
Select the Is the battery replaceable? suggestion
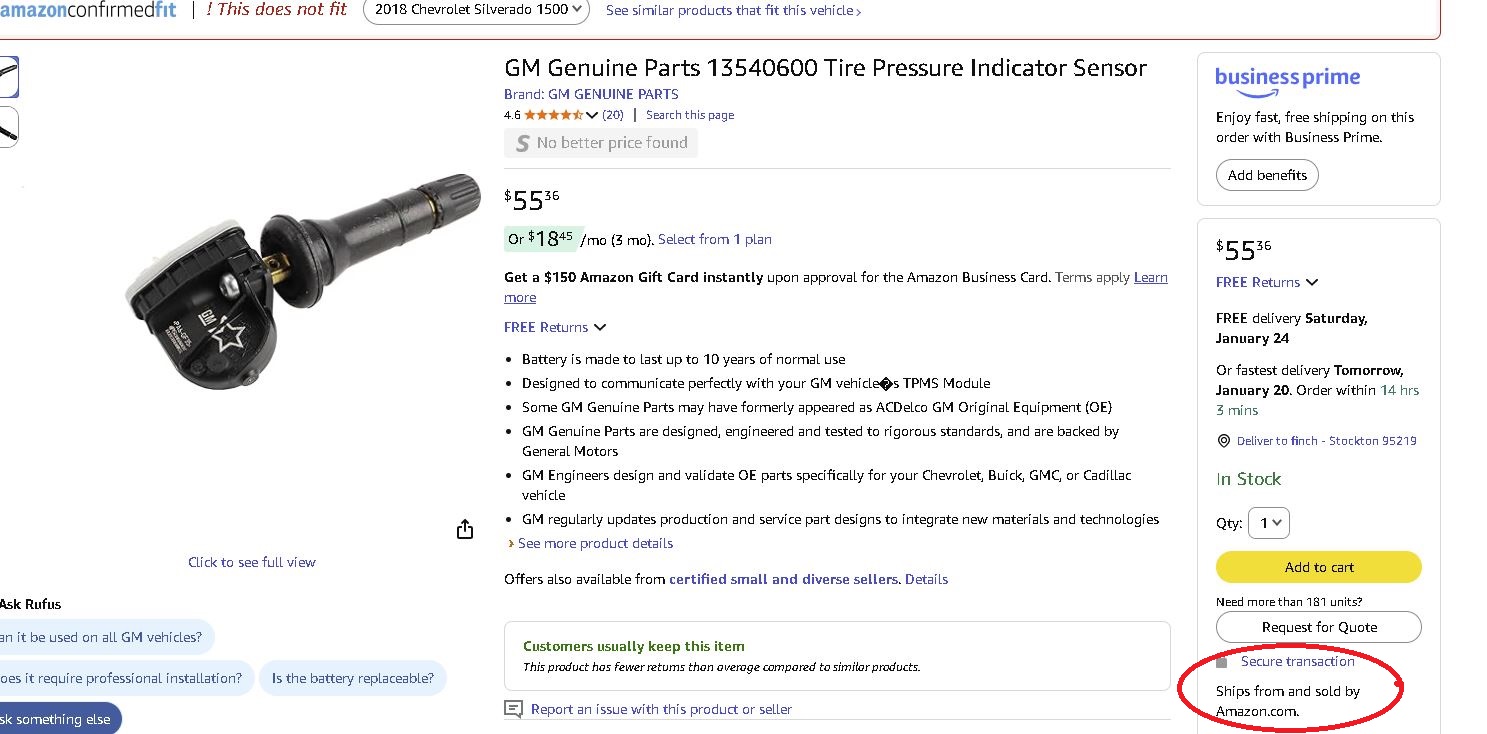352,678
